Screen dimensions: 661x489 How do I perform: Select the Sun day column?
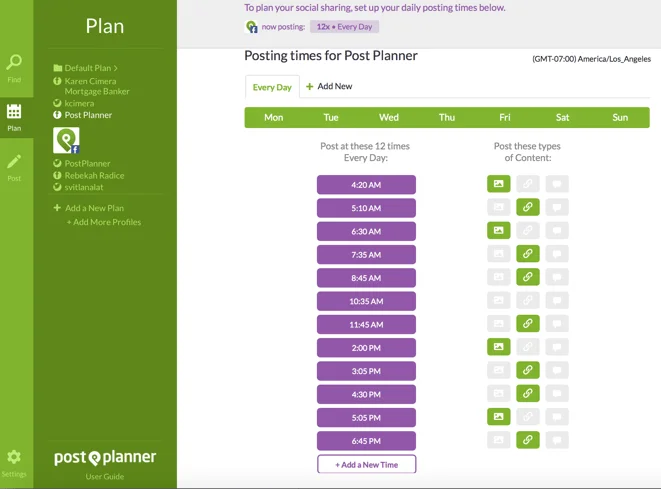[620, 118]
